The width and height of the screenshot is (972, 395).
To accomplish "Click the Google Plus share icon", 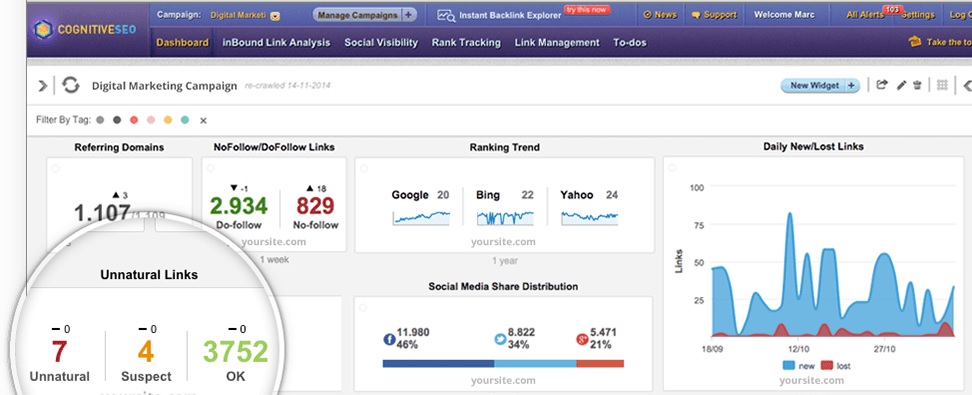I will [x=581, y=339].
